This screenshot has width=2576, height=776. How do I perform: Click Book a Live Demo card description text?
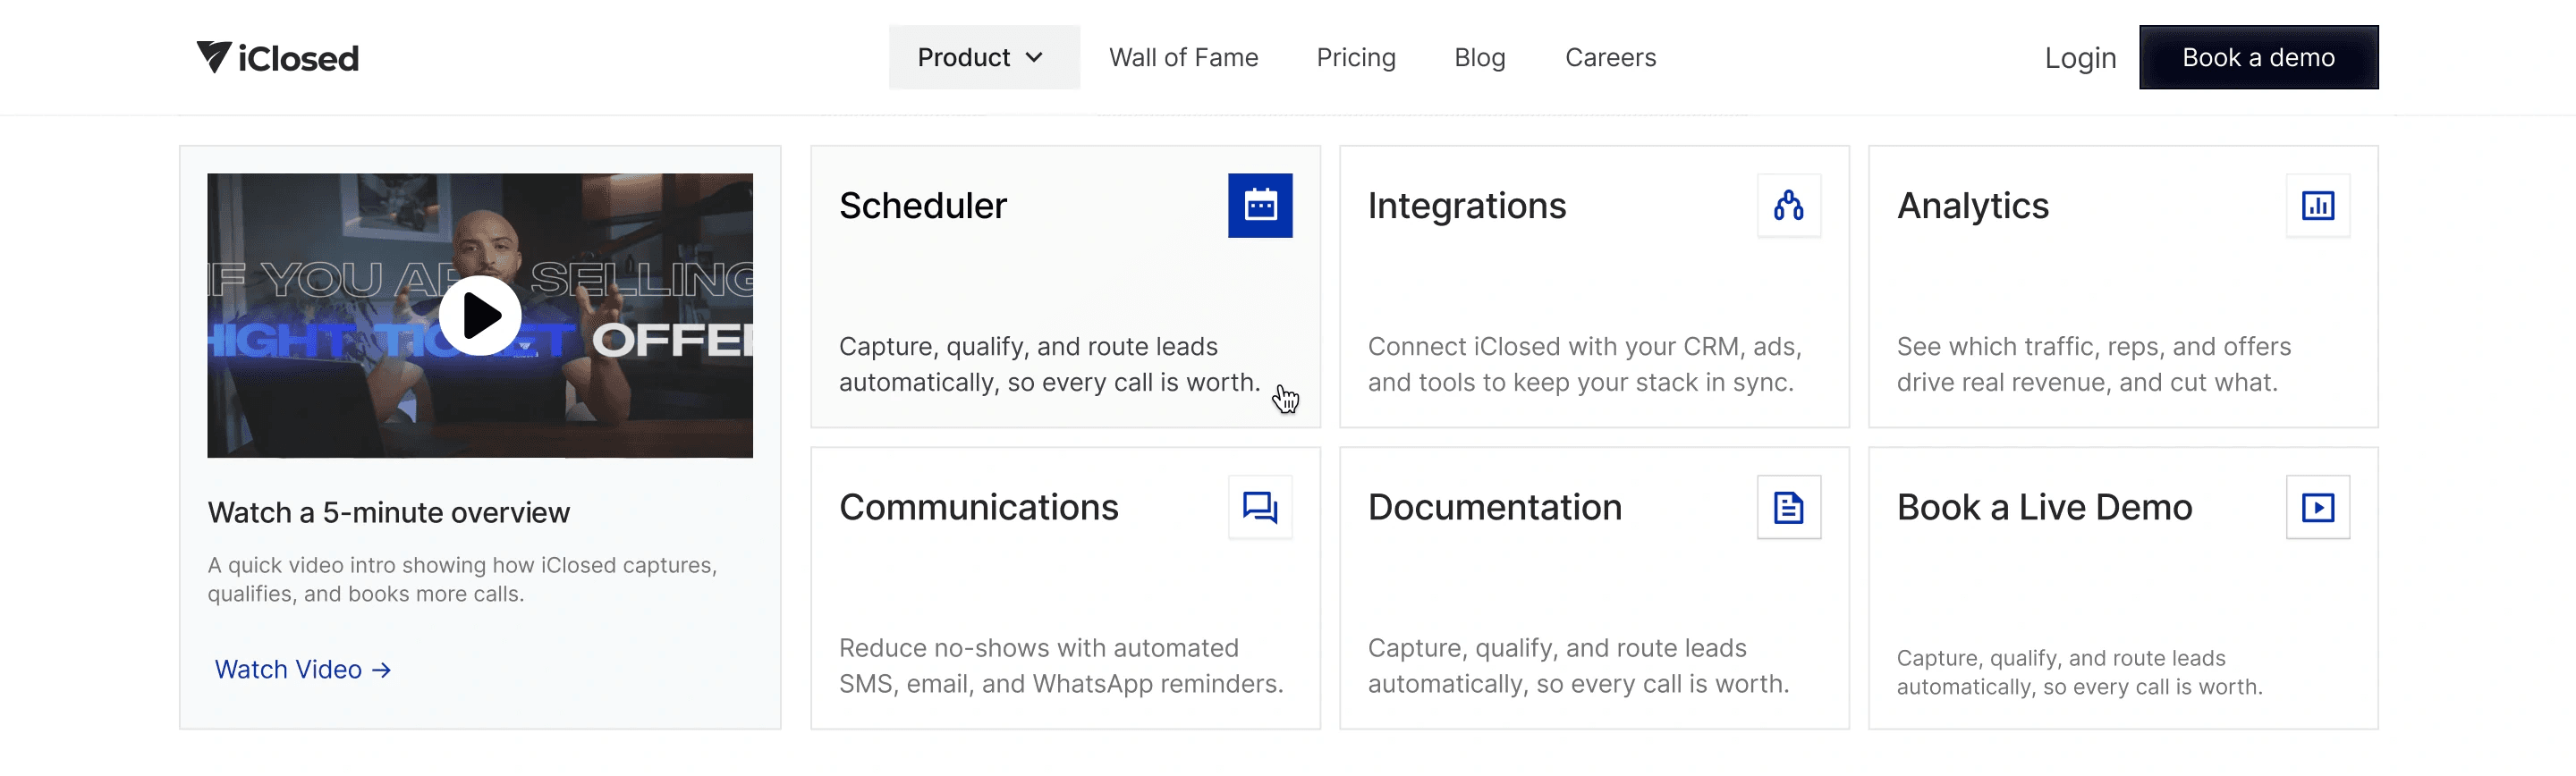click(2079, 673)
